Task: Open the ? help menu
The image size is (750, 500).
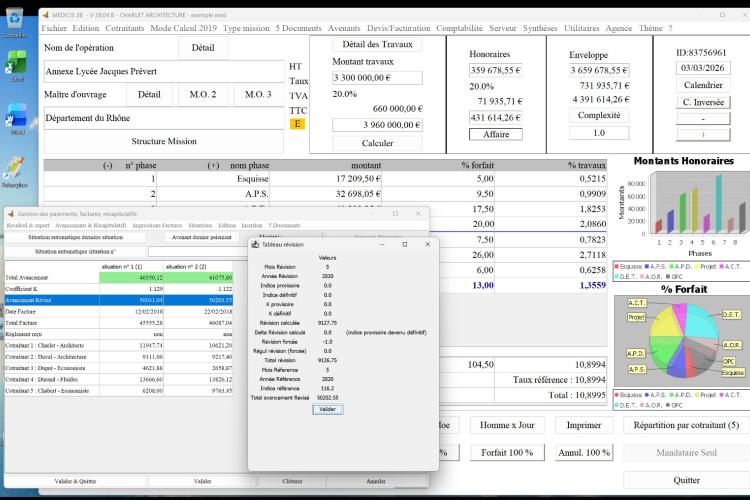Action: [x=670, y=28]
